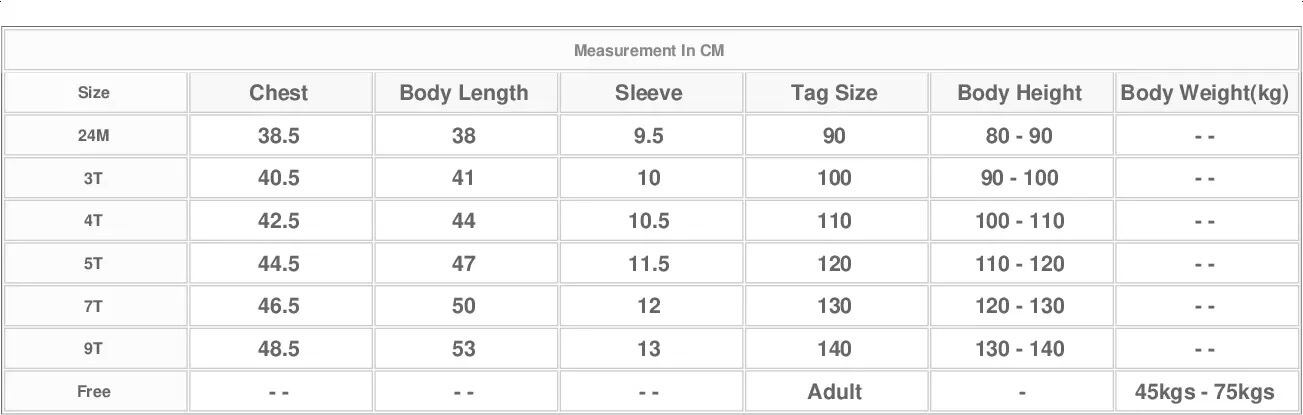Select the 9T size row label
The height and width of the screenshot is (415, 1303).
(x=93, y=349)
